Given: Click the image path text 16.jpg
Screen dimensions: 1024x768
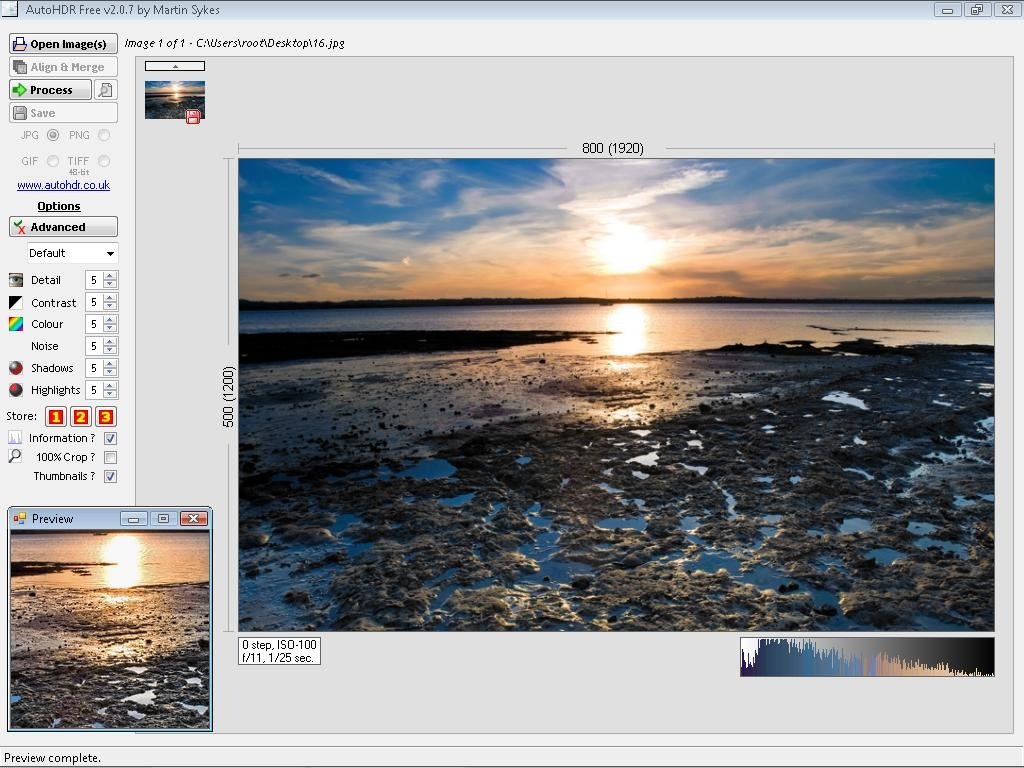Looking at the screenshot, I should pyautogui.click(x=270, y=43).
